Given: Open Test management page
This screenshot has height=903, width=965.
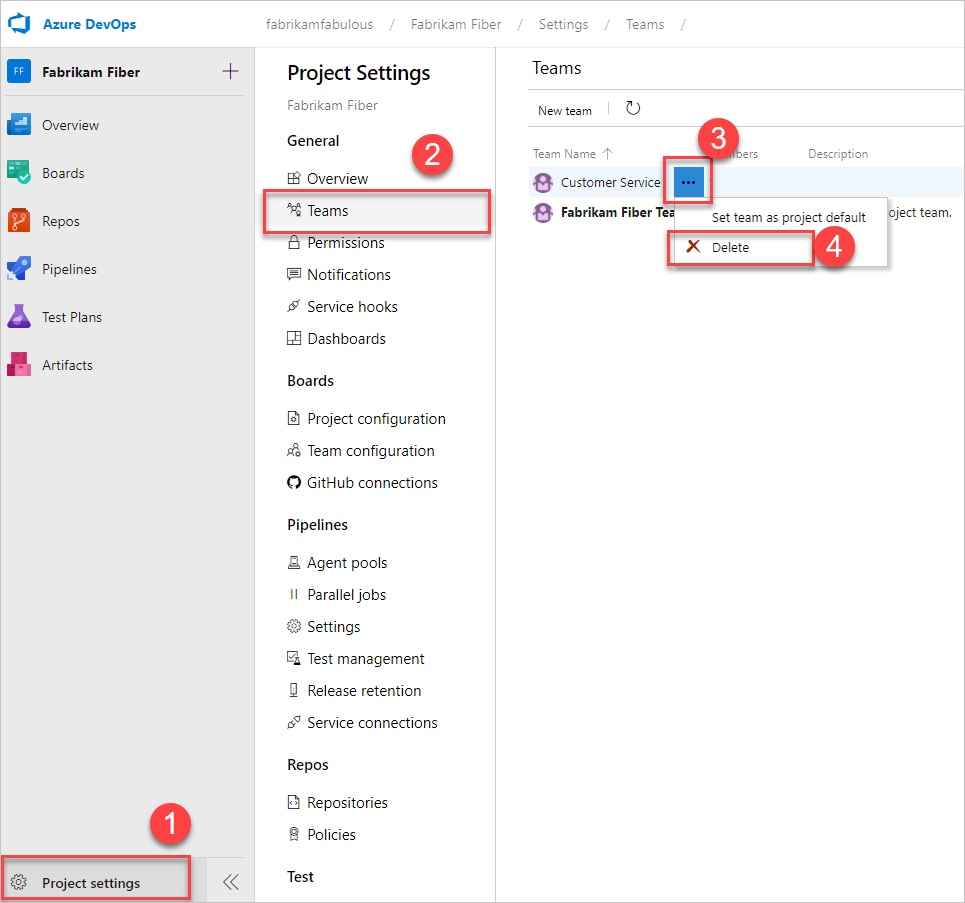Looking at the screenshot, I should point(366,659).
